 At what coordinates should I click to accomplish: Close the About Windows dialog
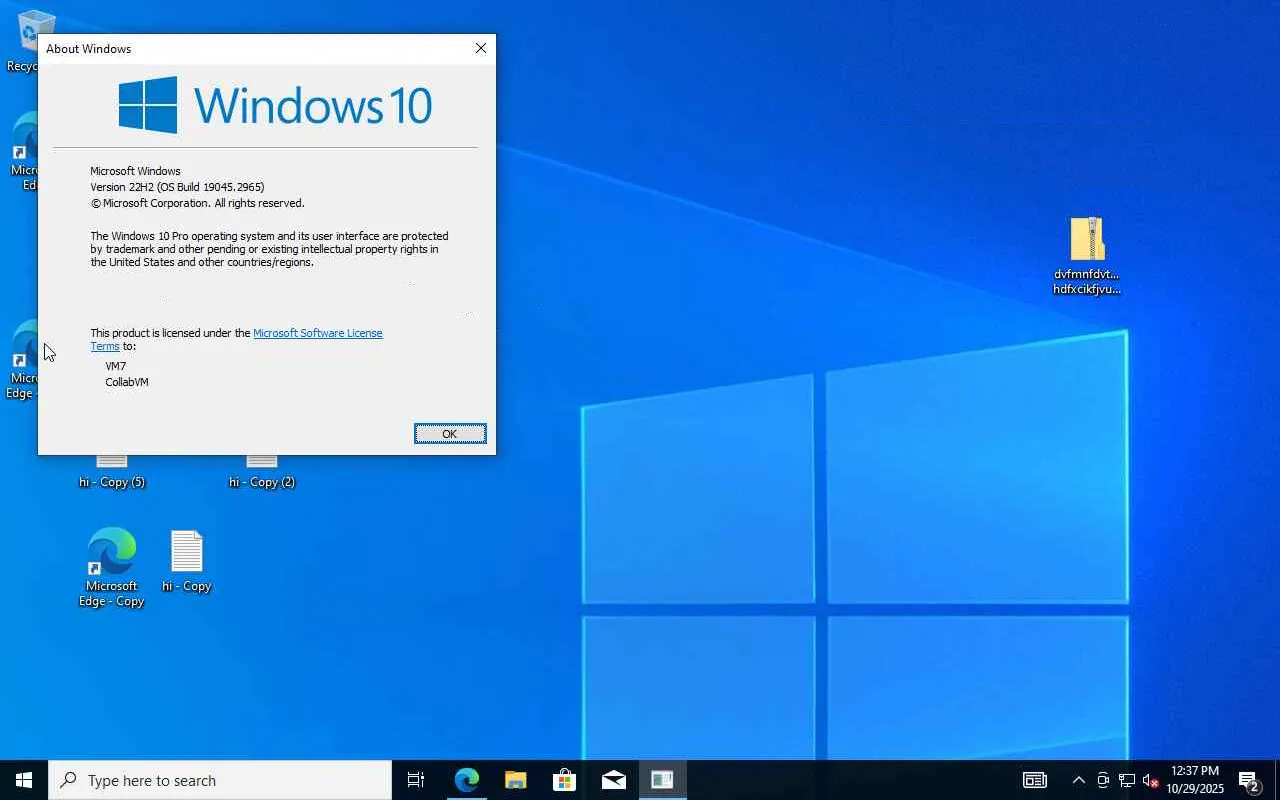(481, 48)
